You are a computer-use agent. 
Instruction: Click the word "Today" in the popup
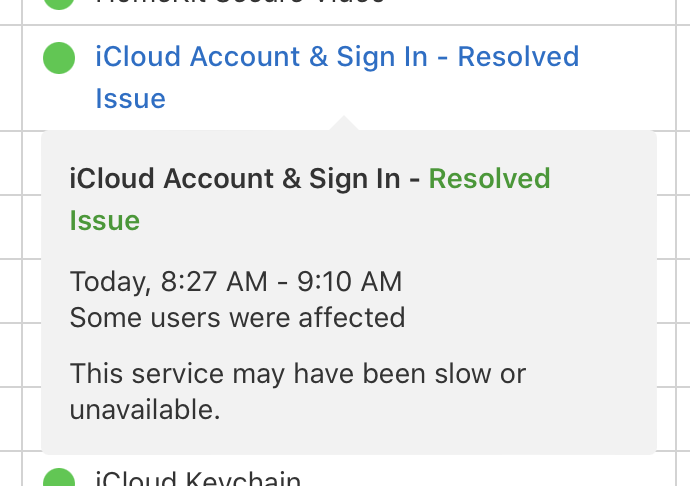click(x=110, y=282)
